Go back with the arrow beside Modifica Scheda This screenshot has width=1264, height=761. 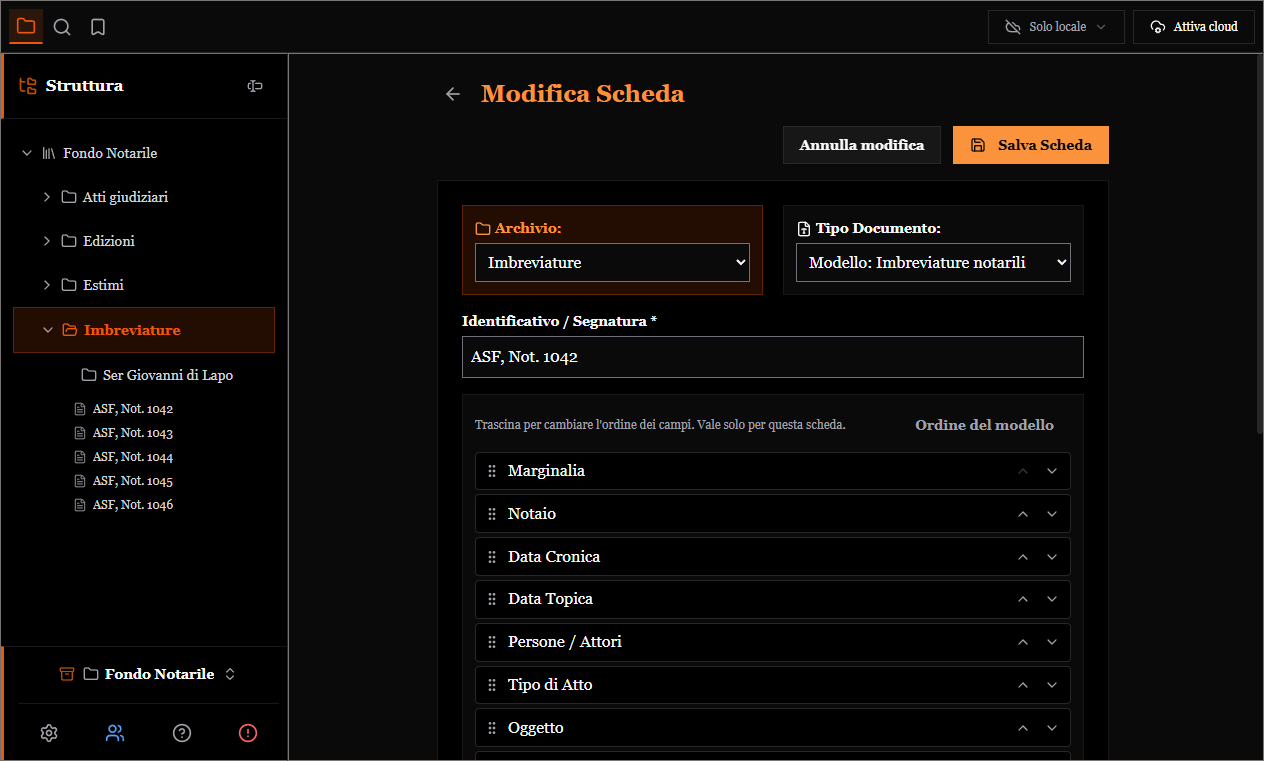(453, 94)
